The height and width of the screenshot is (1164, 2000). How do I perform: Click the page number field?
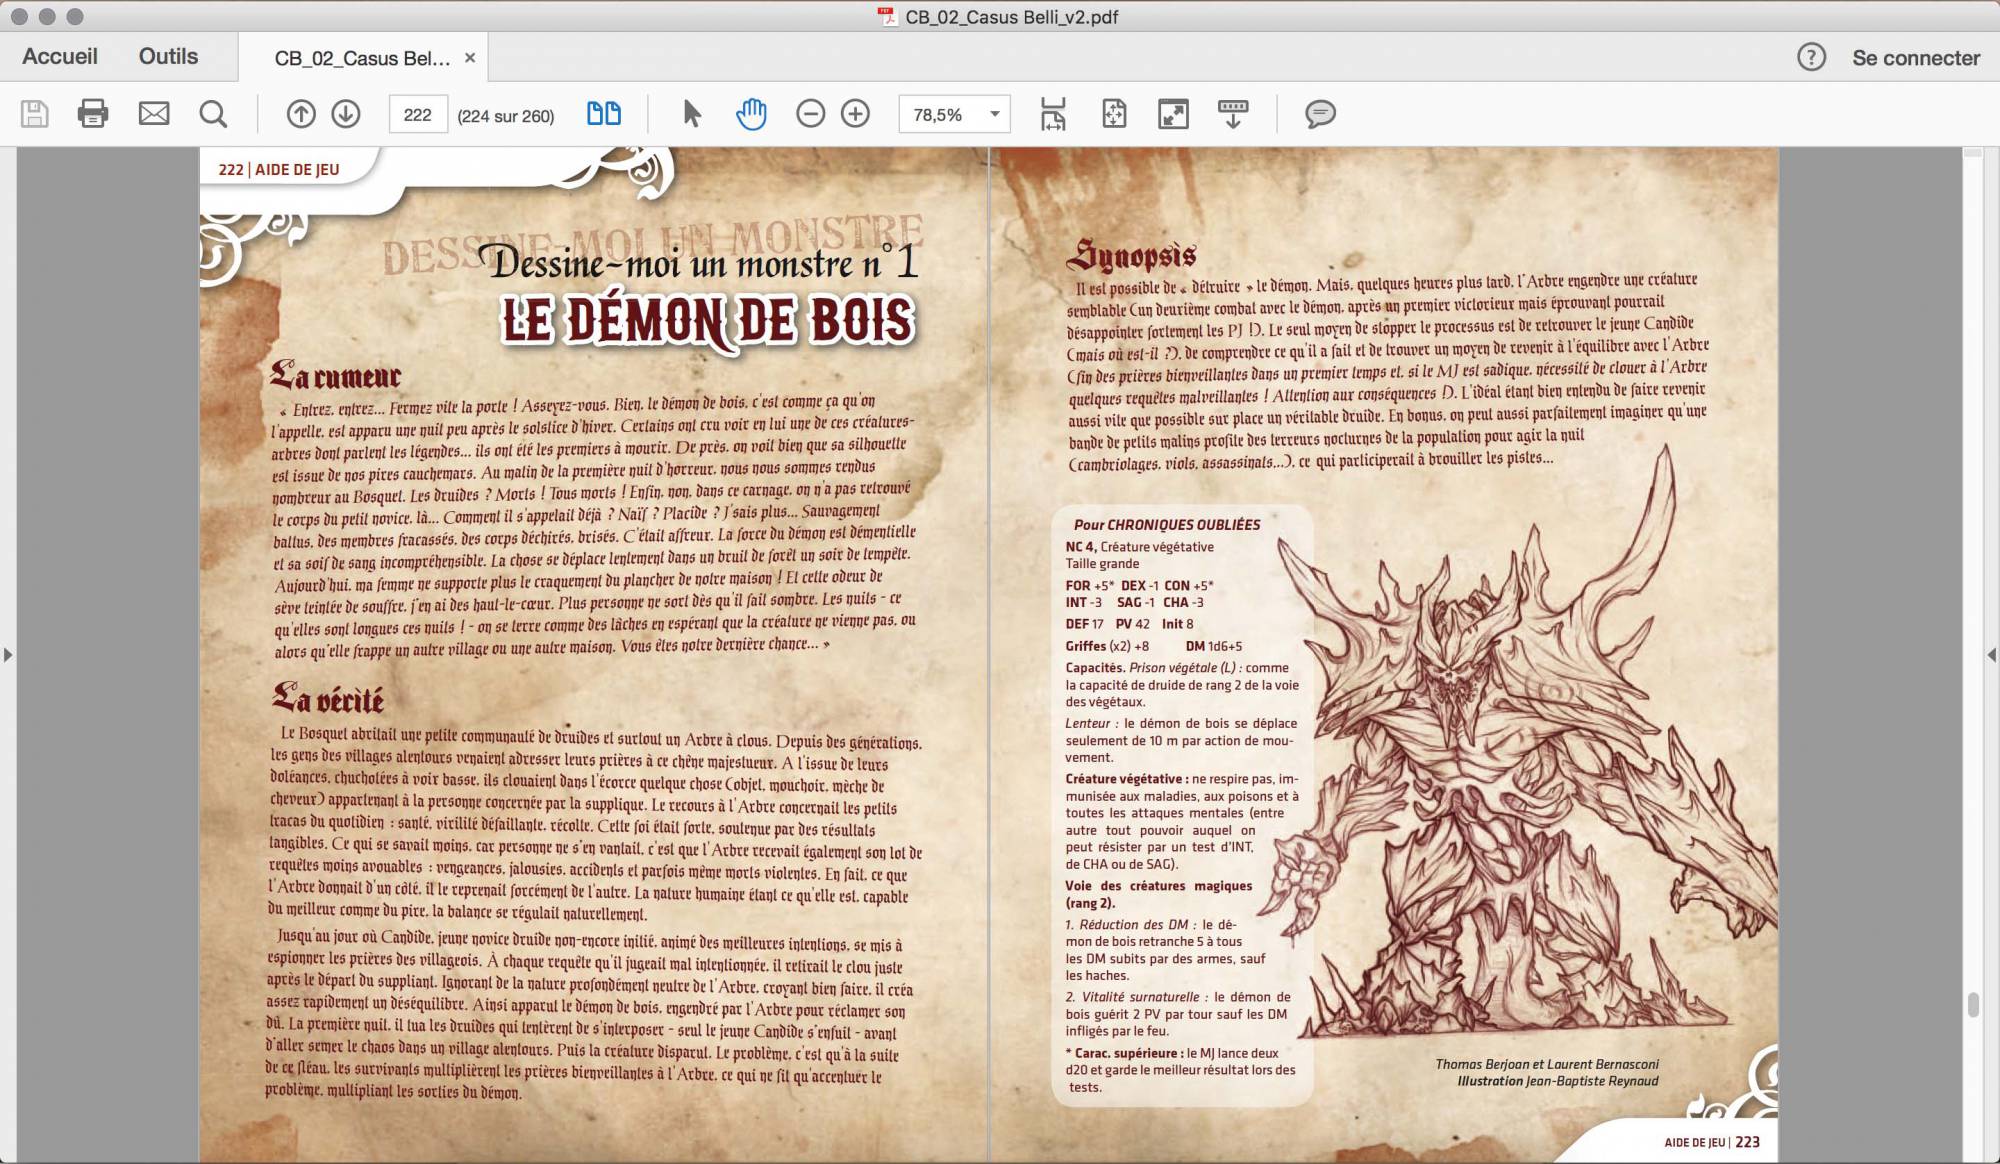pos(418,115)
